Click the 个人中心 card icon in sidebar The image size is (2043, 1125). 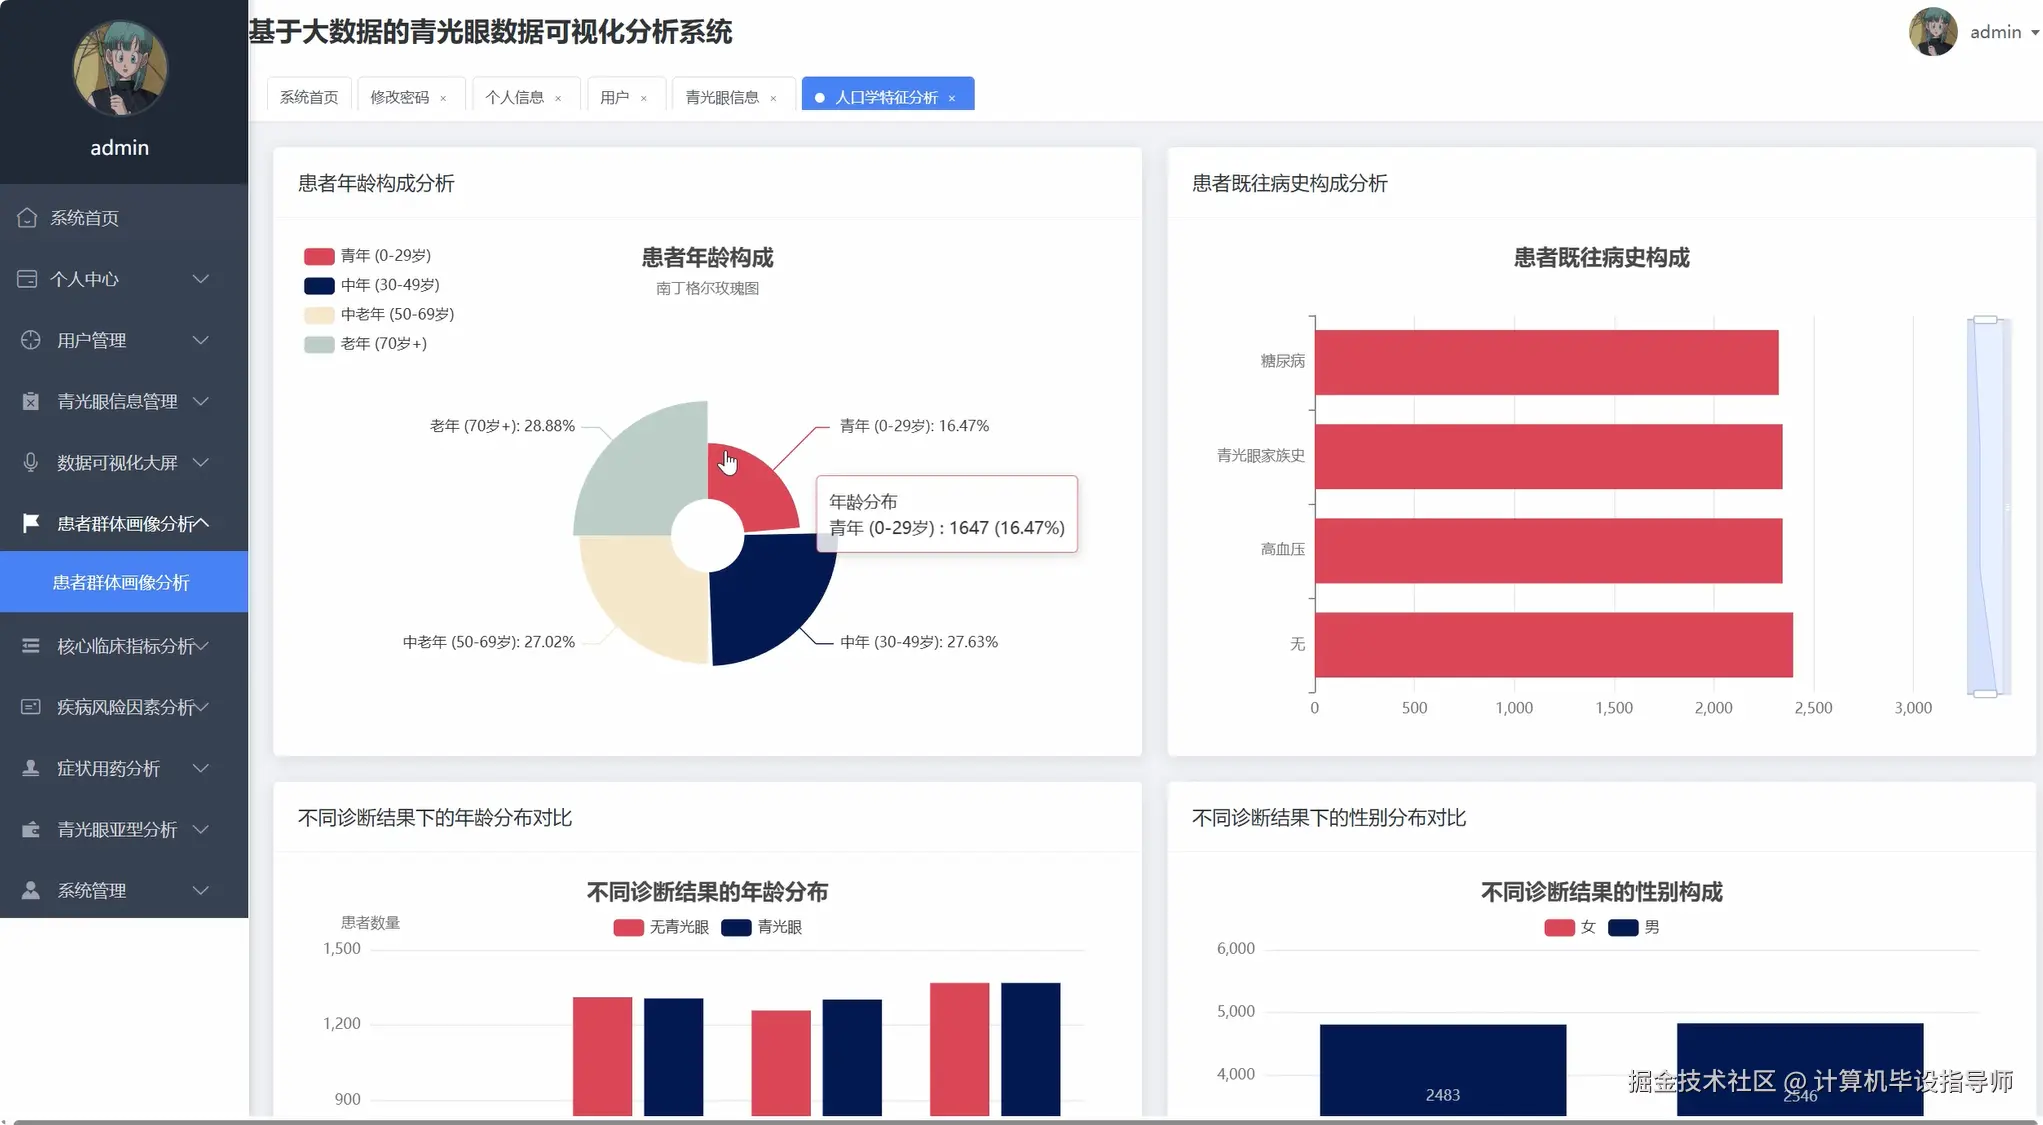[x=27, y=279]
